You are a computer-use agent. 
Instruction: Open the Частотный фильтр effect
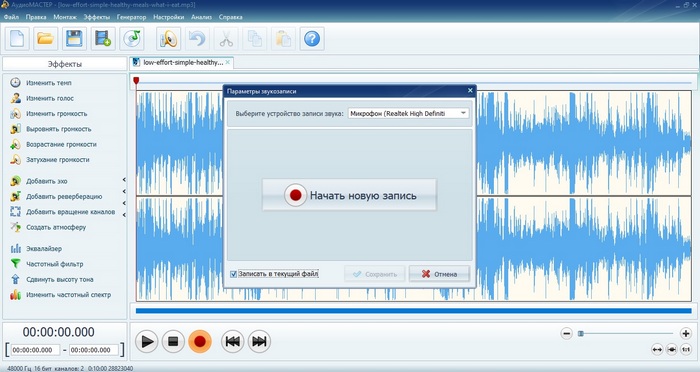(x=47, y=264)
